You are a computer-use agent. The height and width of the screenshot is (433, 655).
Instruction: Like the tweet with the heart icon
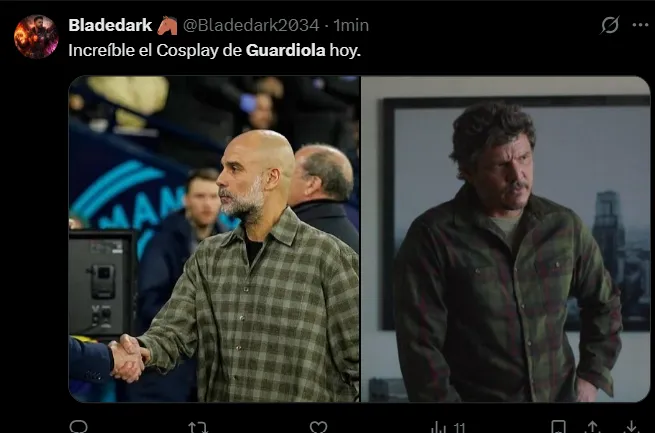click(318, 427)
